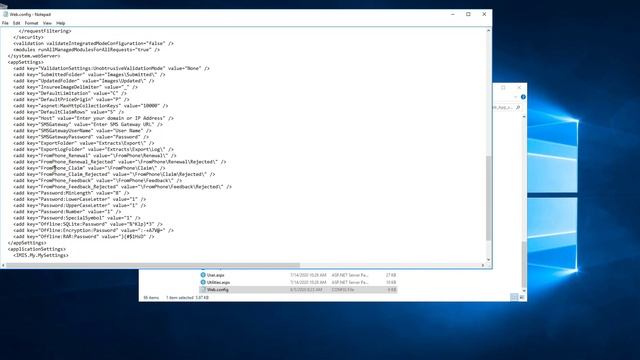Click the Utilities.aspx file icon in Explorer
The height and width of the screenshot is (360, 640).
203,282
